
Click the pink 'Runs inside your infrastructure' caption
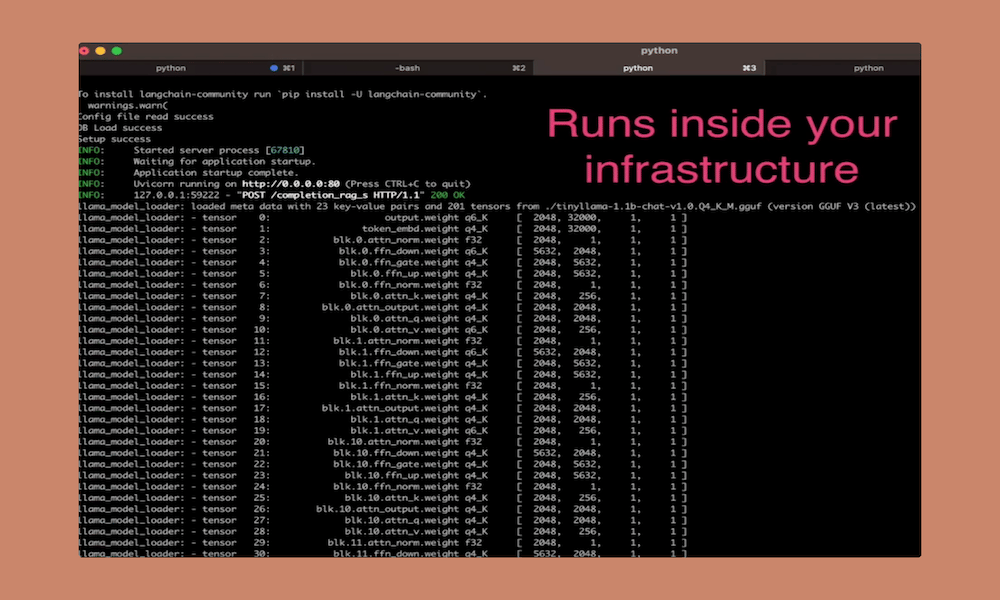pos(721,146)
